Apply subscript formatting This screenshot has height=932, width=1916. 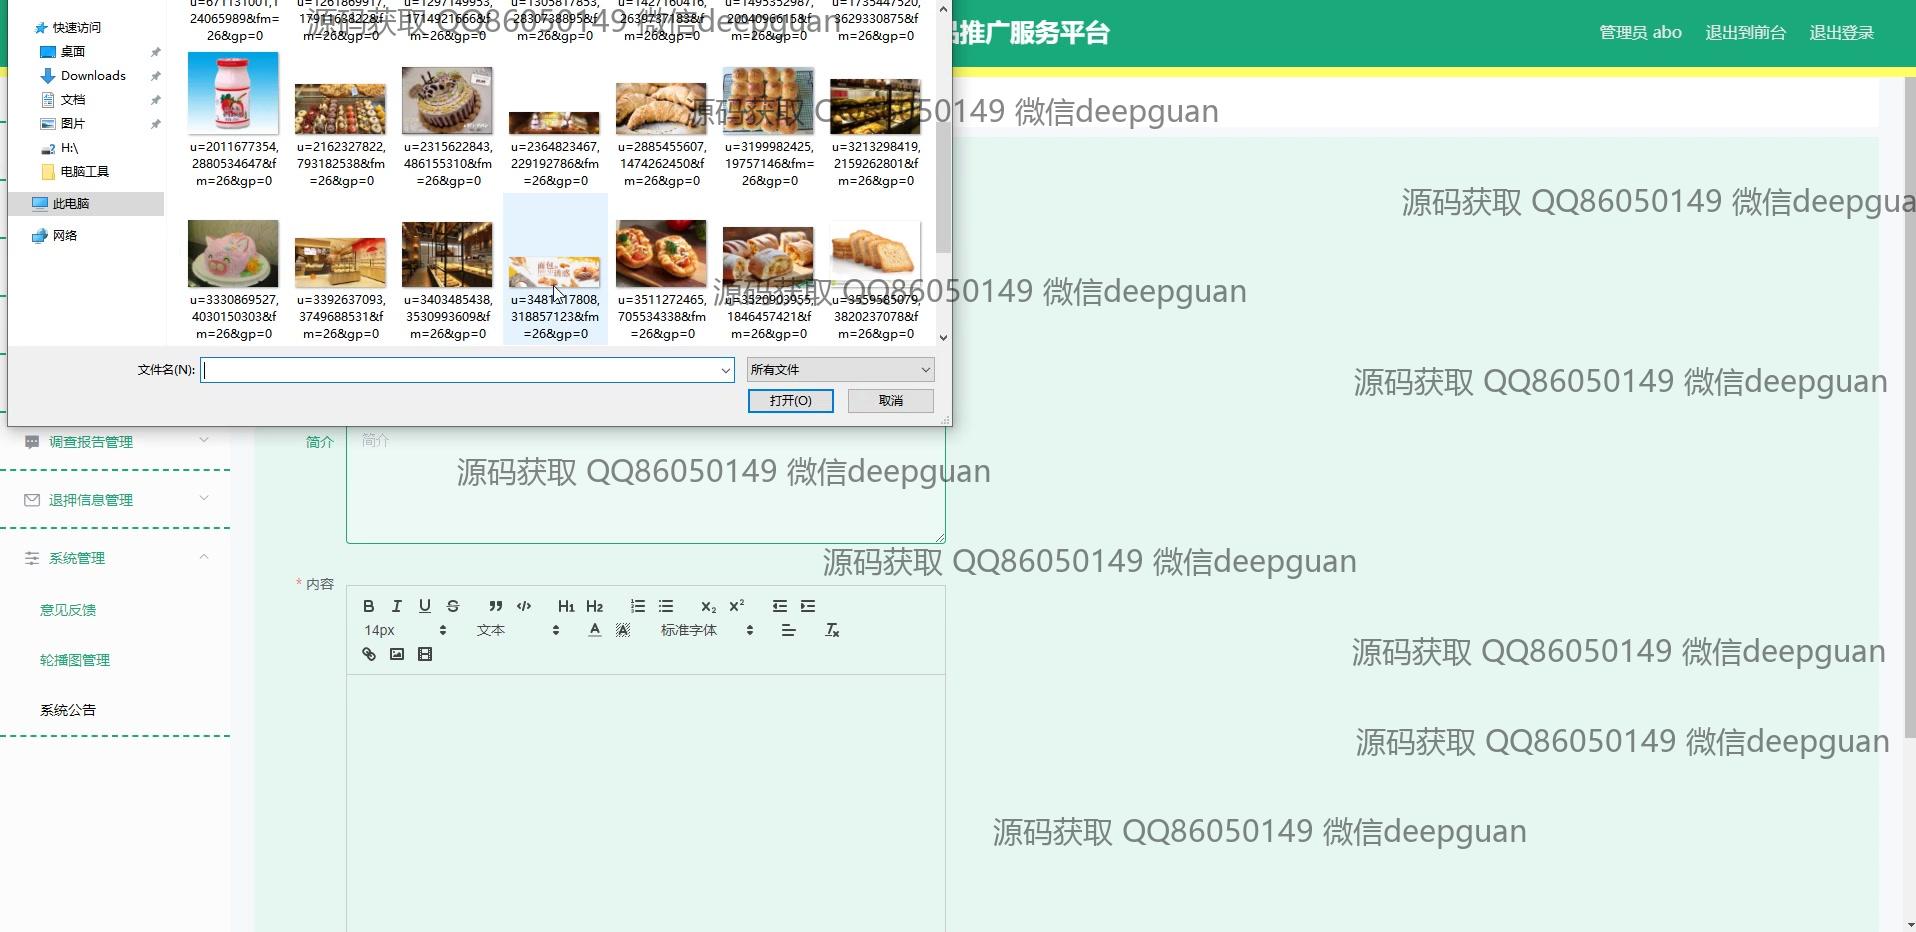(x=708, y=606)
